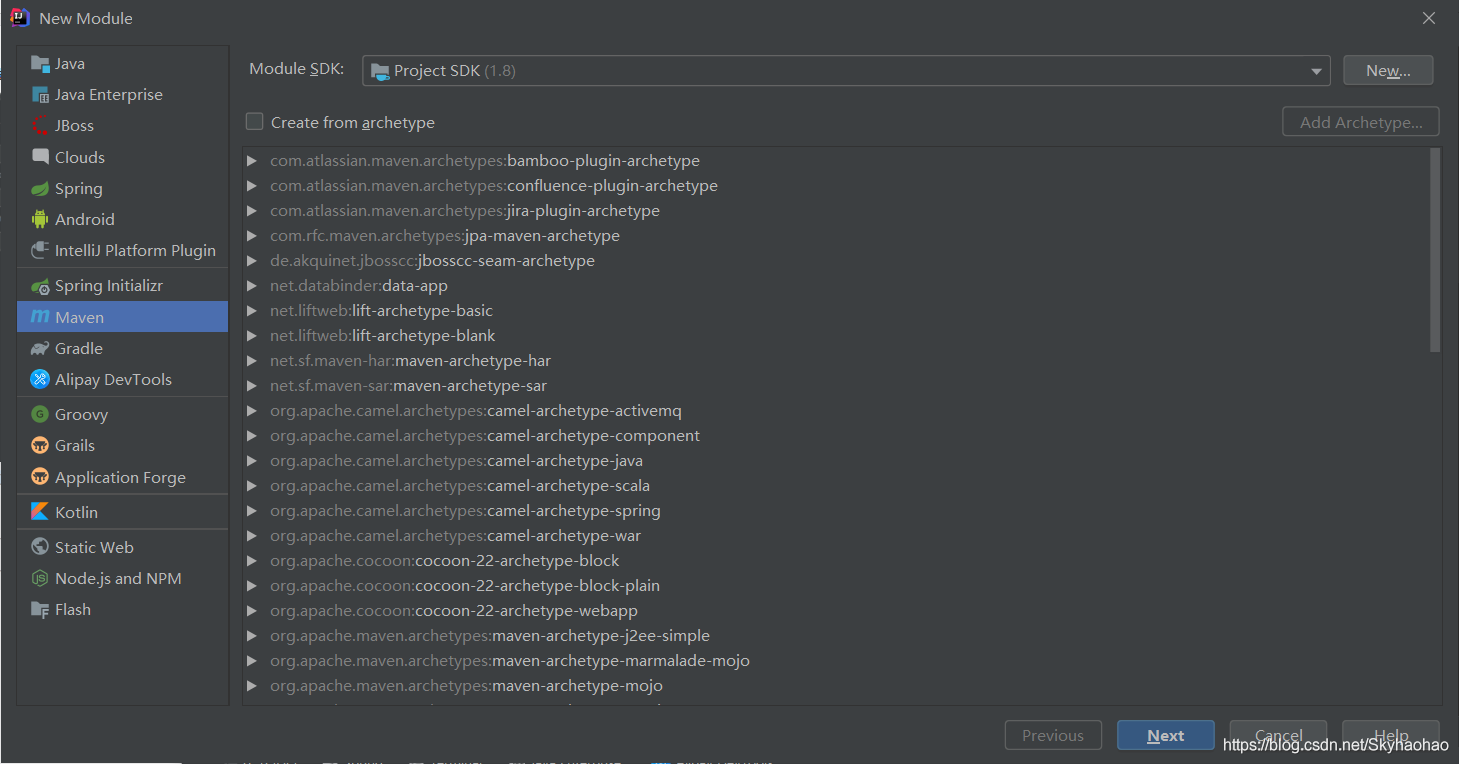
Task: Click the Kotlin icon
Action: (x=40, y=512)
